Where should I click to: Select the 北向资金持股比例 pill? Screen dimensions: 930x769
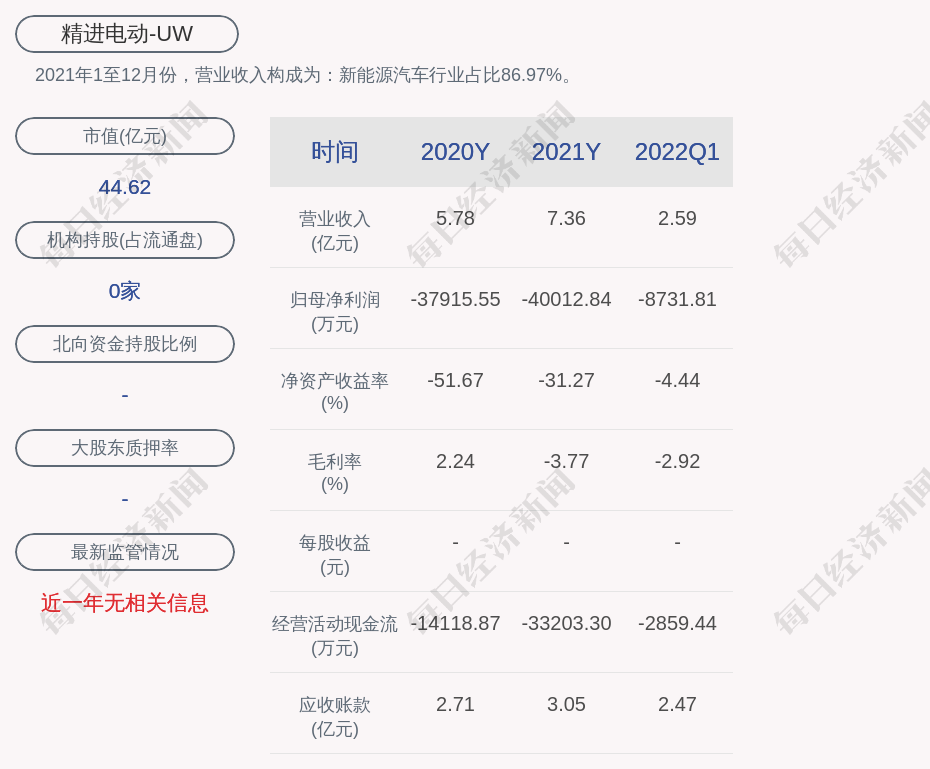click(x=125, y=344)
